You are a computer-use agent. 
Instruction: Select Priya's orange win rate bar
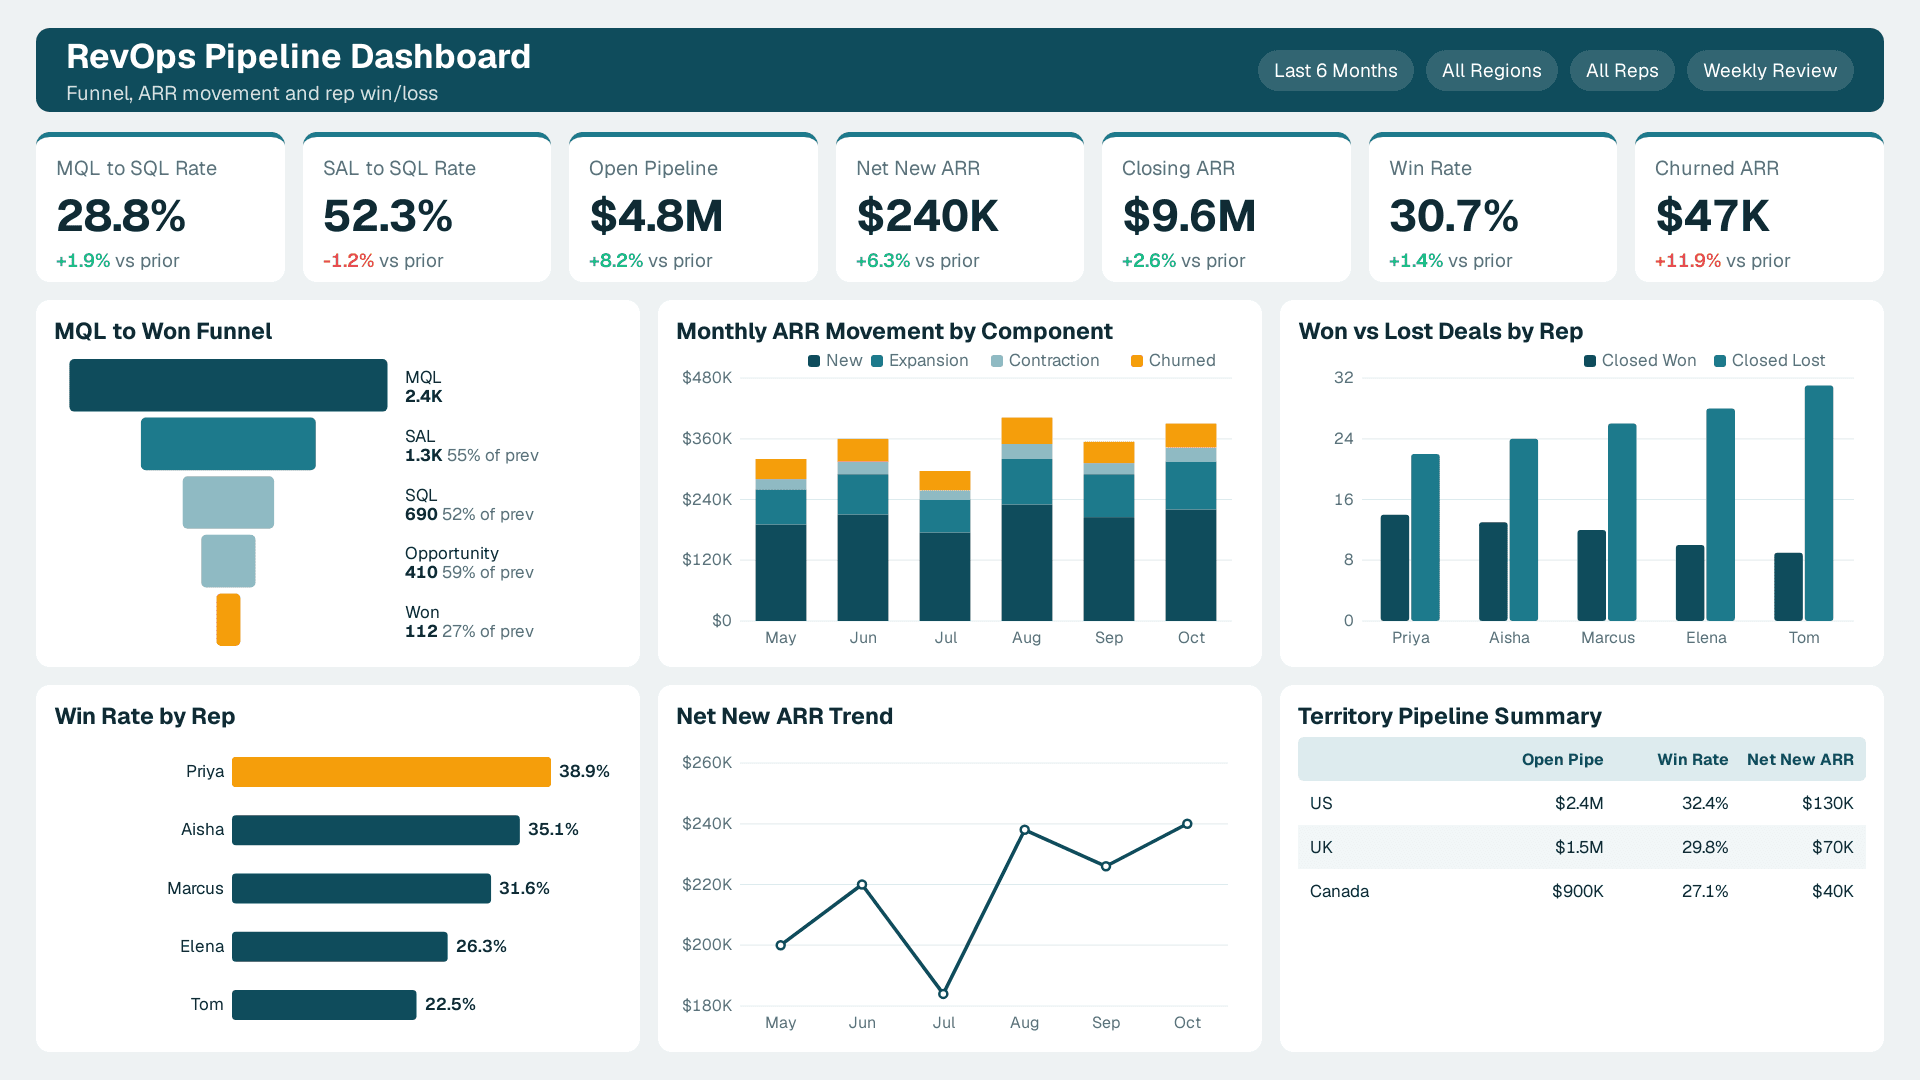tap(391, 772)
